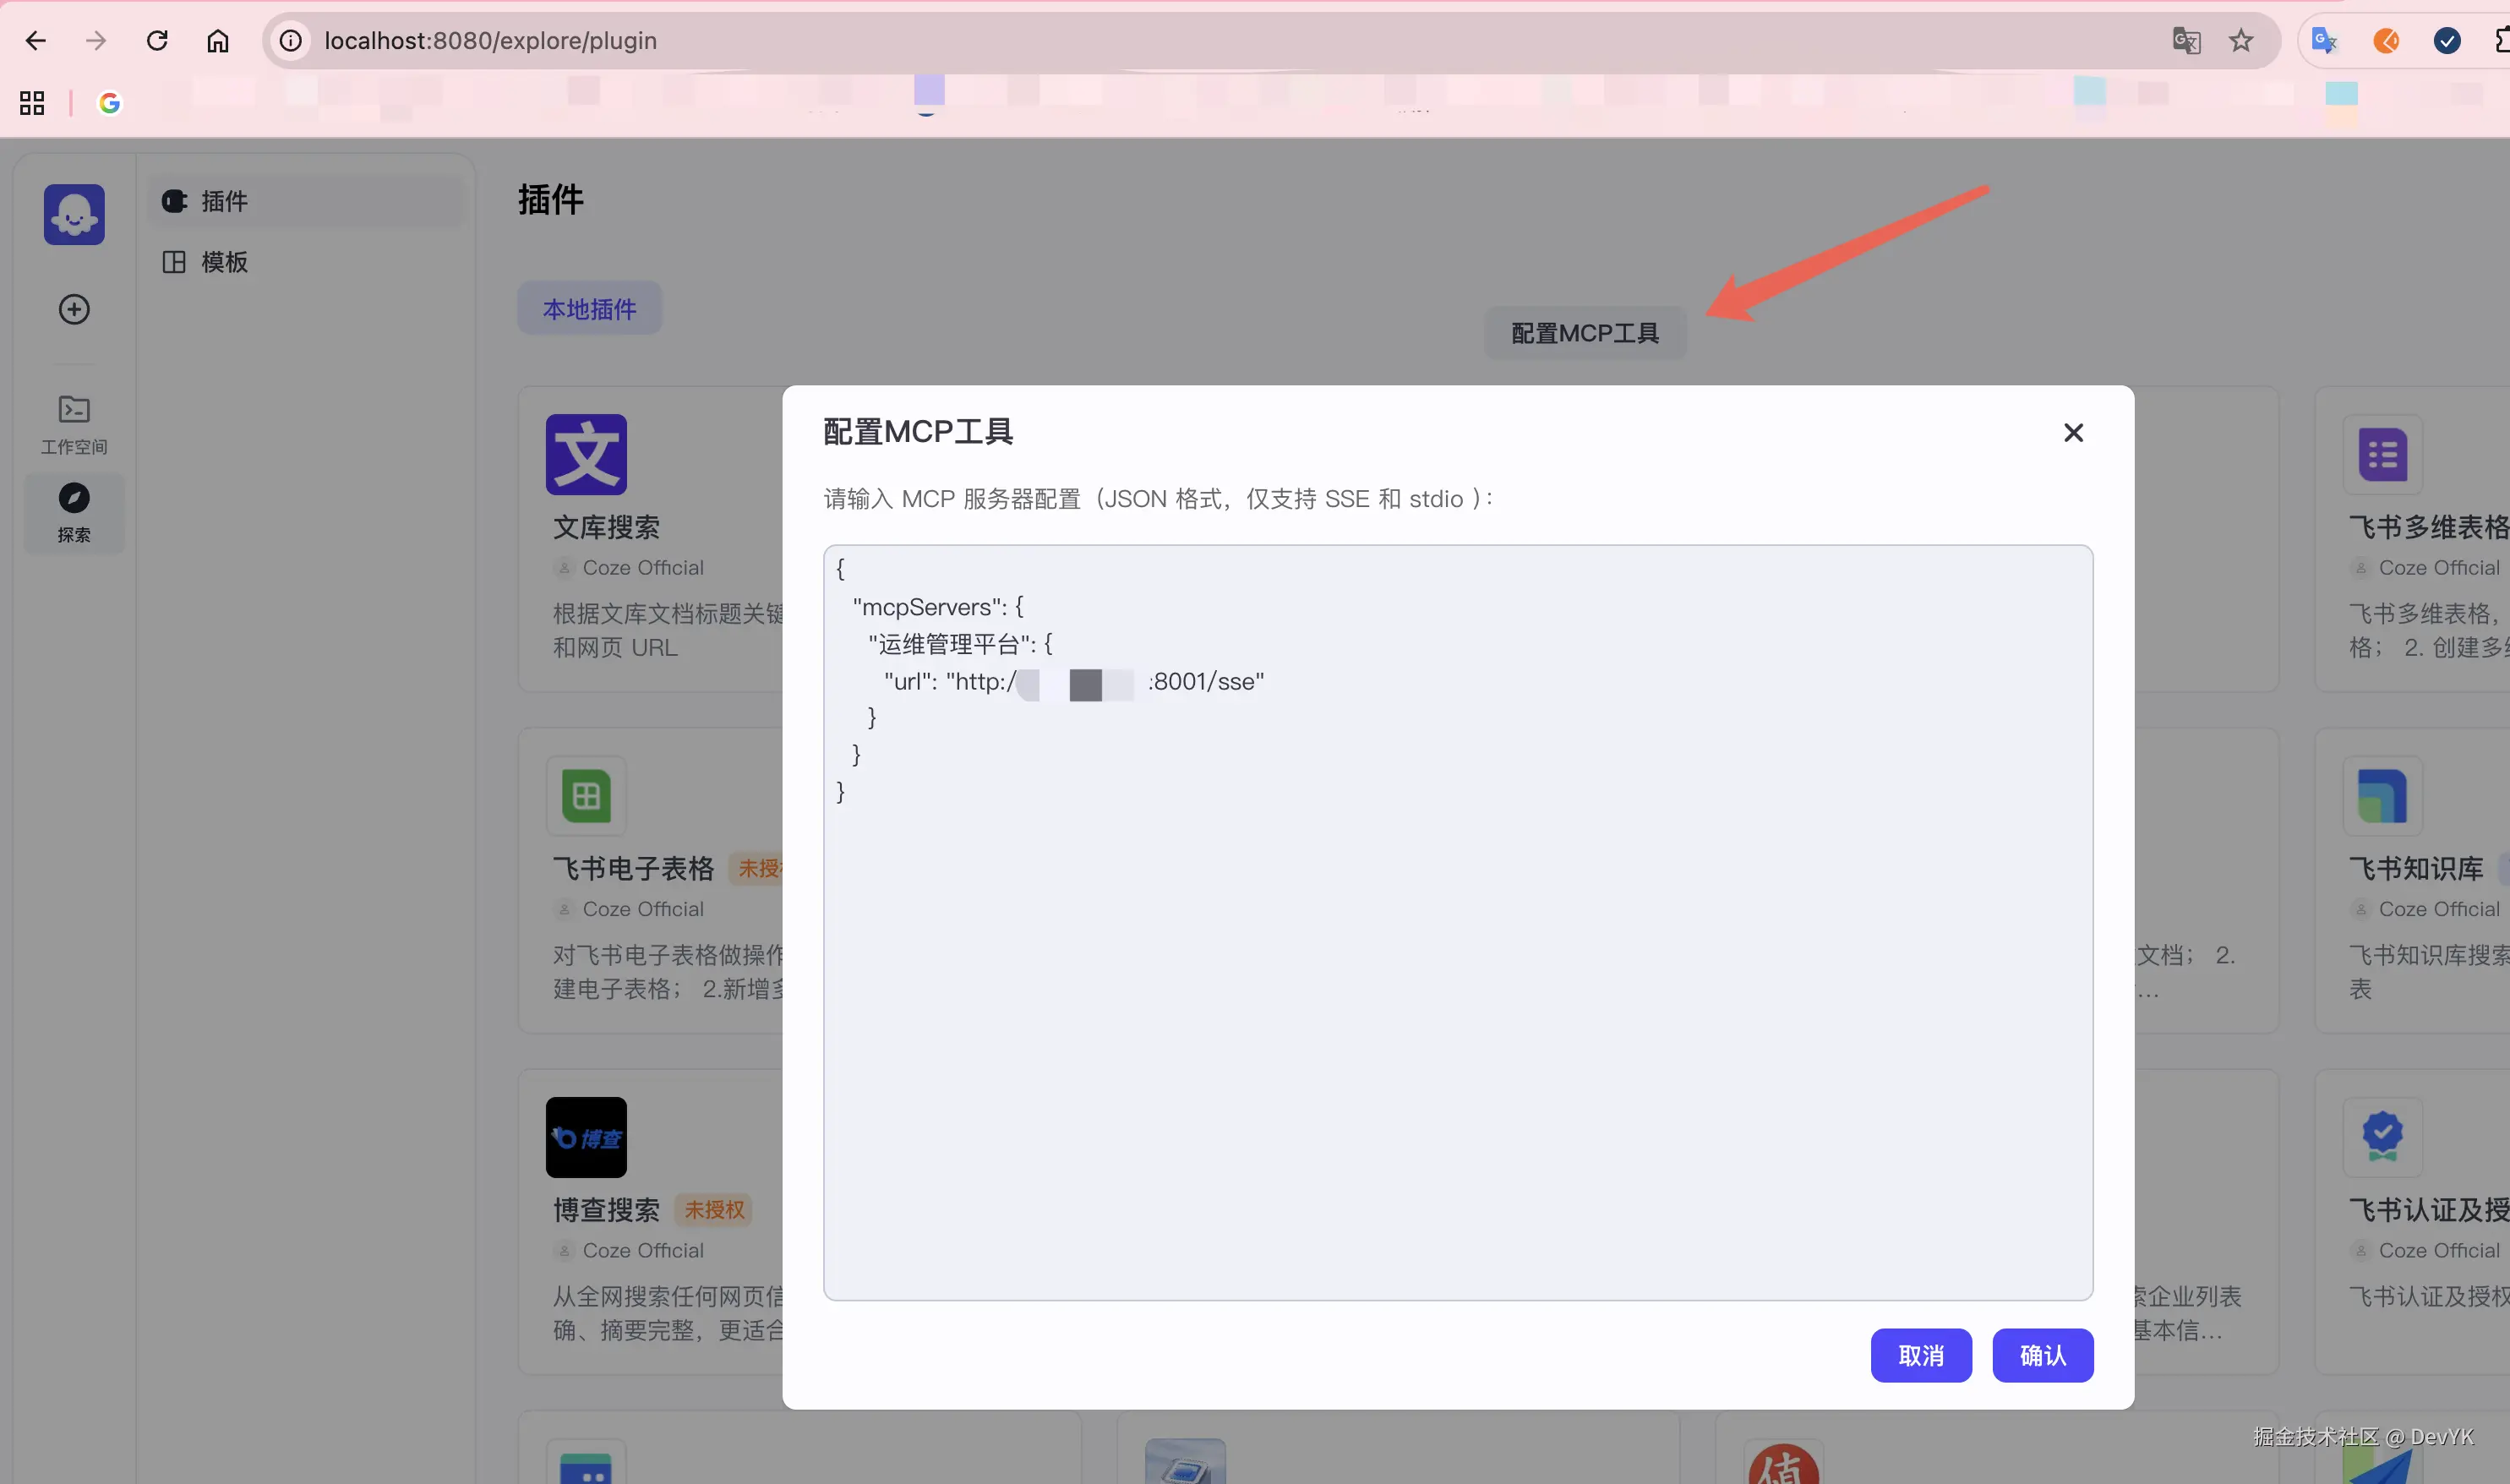Click inside the MCP JSON configuration textarea
The image size is (2510, 1484).
(1457, 1000)
